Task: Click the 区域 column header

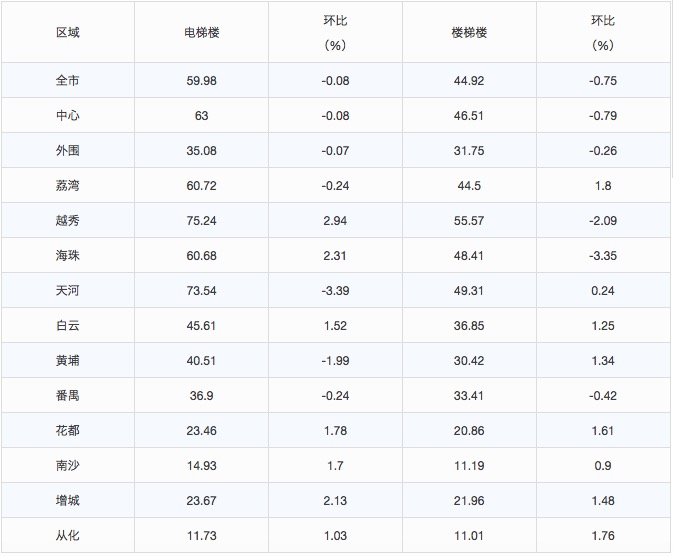Action: pos(67,32)
